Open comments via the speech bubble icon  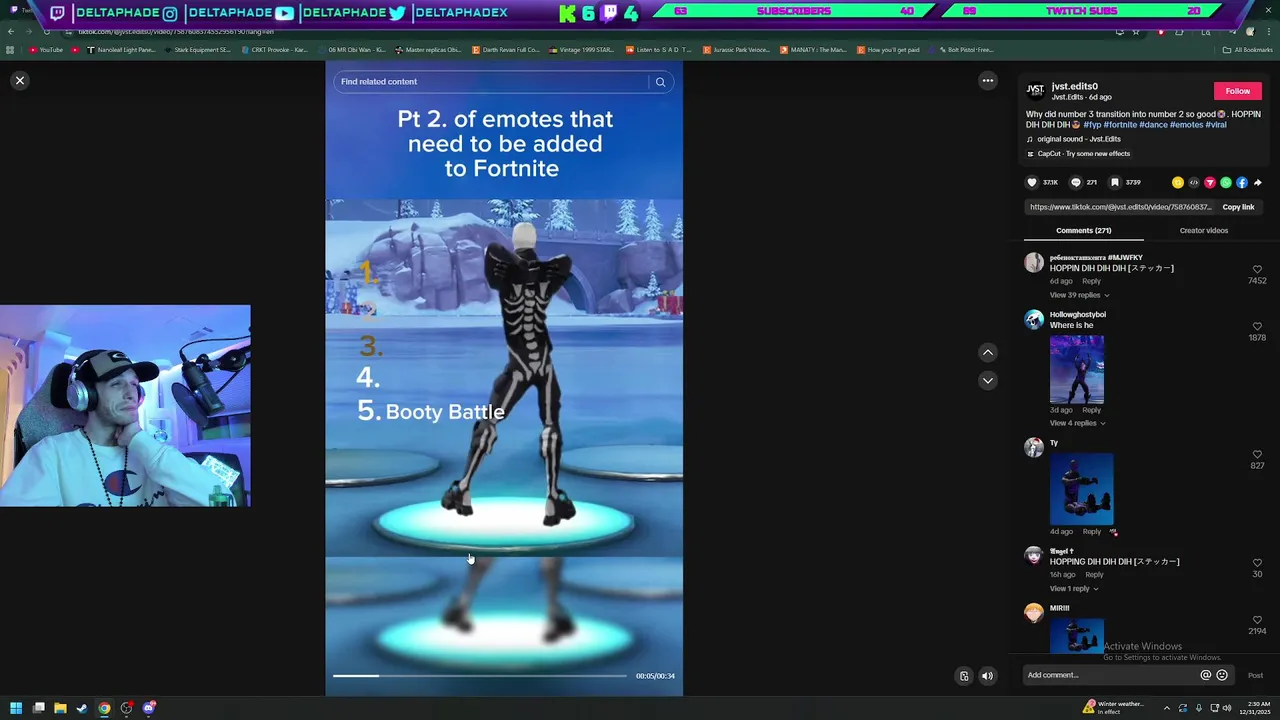(1075, 182)
